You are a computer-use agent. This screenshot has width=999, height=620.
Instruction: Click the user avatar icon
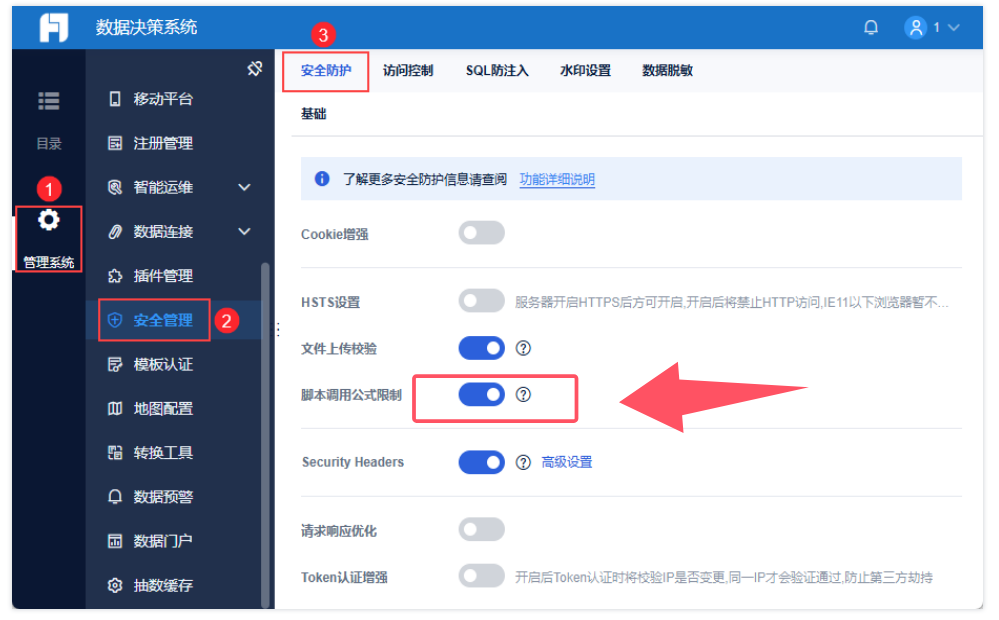(915, 27)
